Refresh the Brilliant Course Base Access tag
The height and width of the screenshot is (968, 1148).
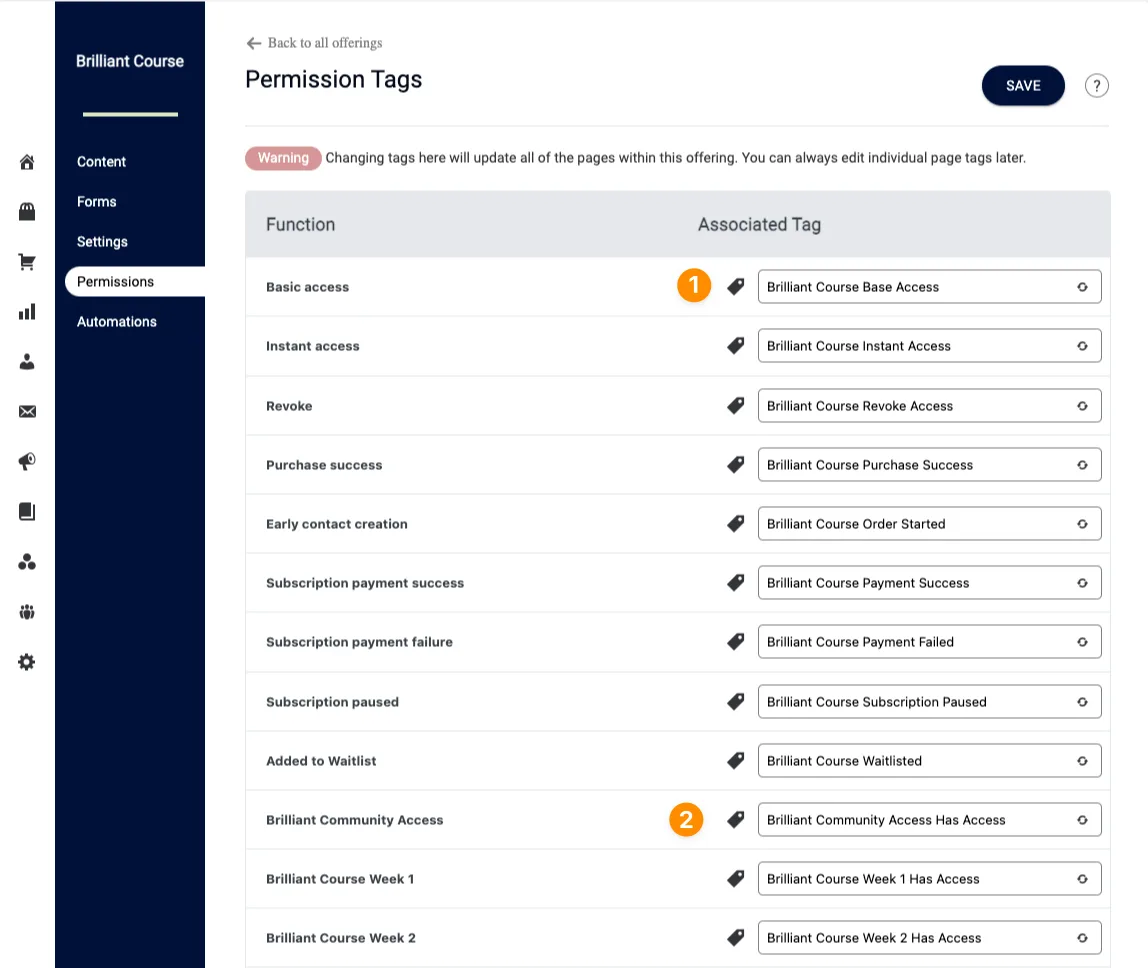tap(1082, 286)
